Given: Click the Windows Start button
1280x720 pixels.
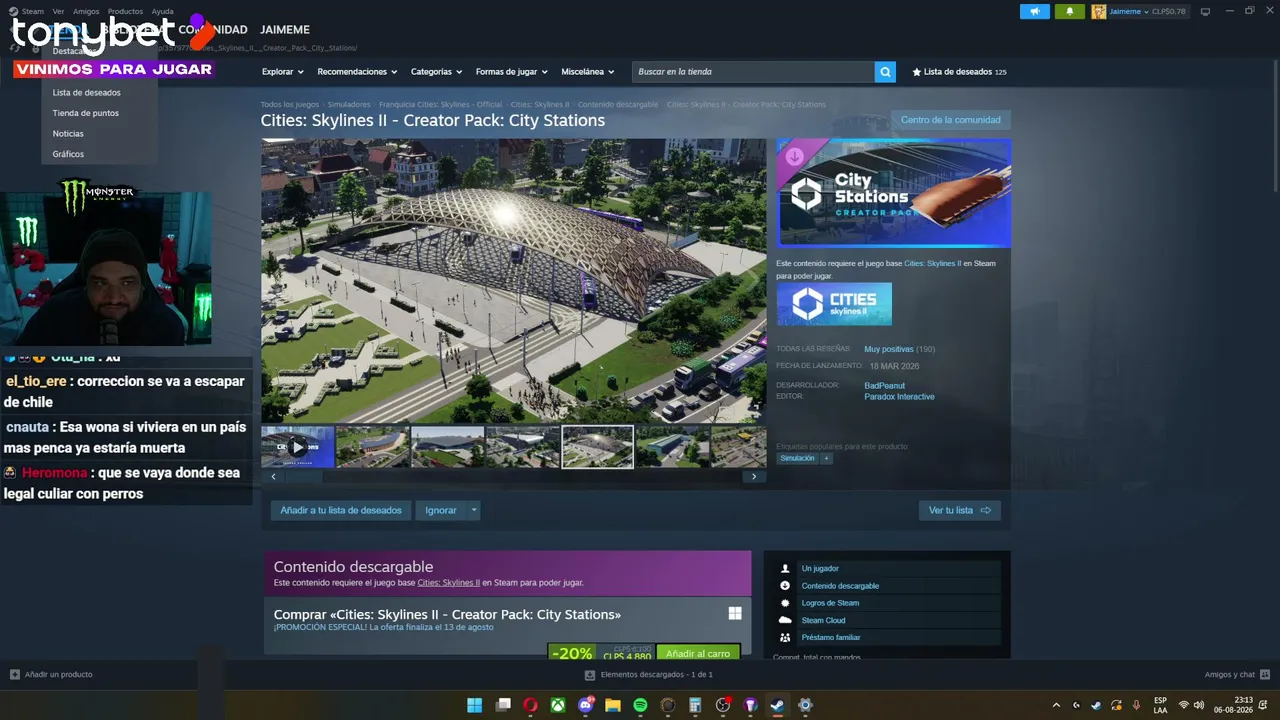Looking at the screenshot, I should pos(475,705).
